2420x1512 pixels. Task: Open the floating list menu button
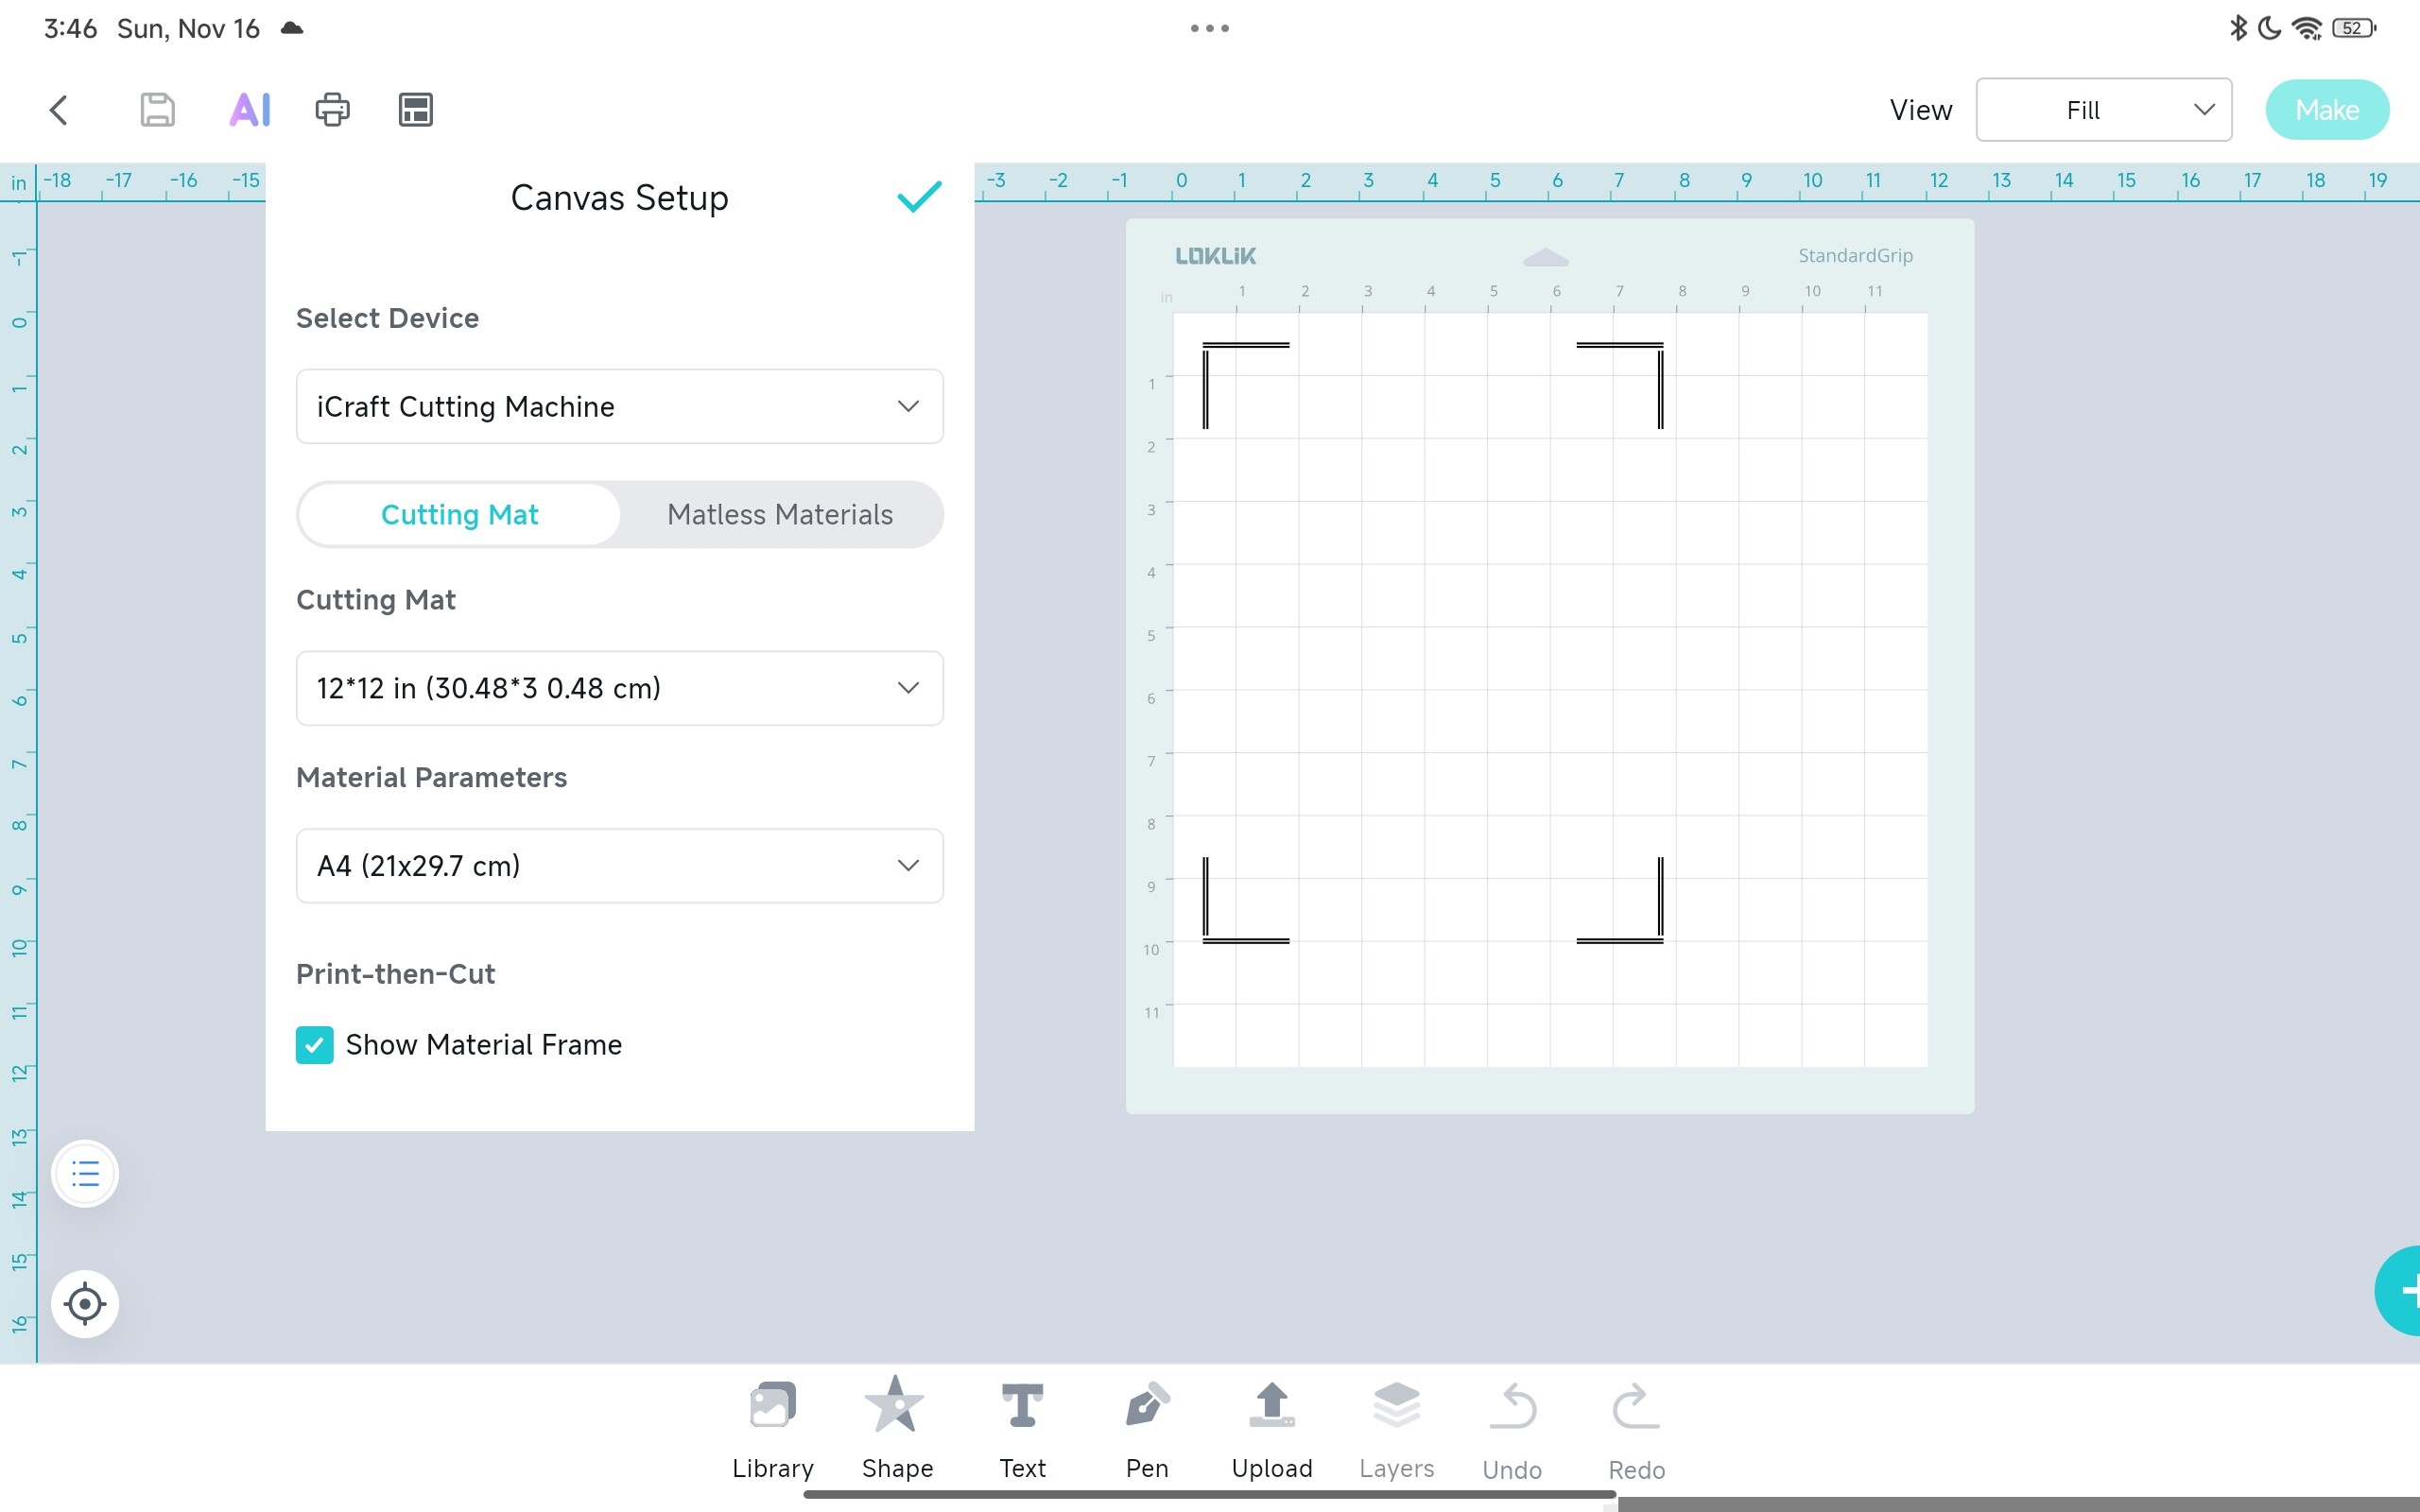coord(85,1173)
